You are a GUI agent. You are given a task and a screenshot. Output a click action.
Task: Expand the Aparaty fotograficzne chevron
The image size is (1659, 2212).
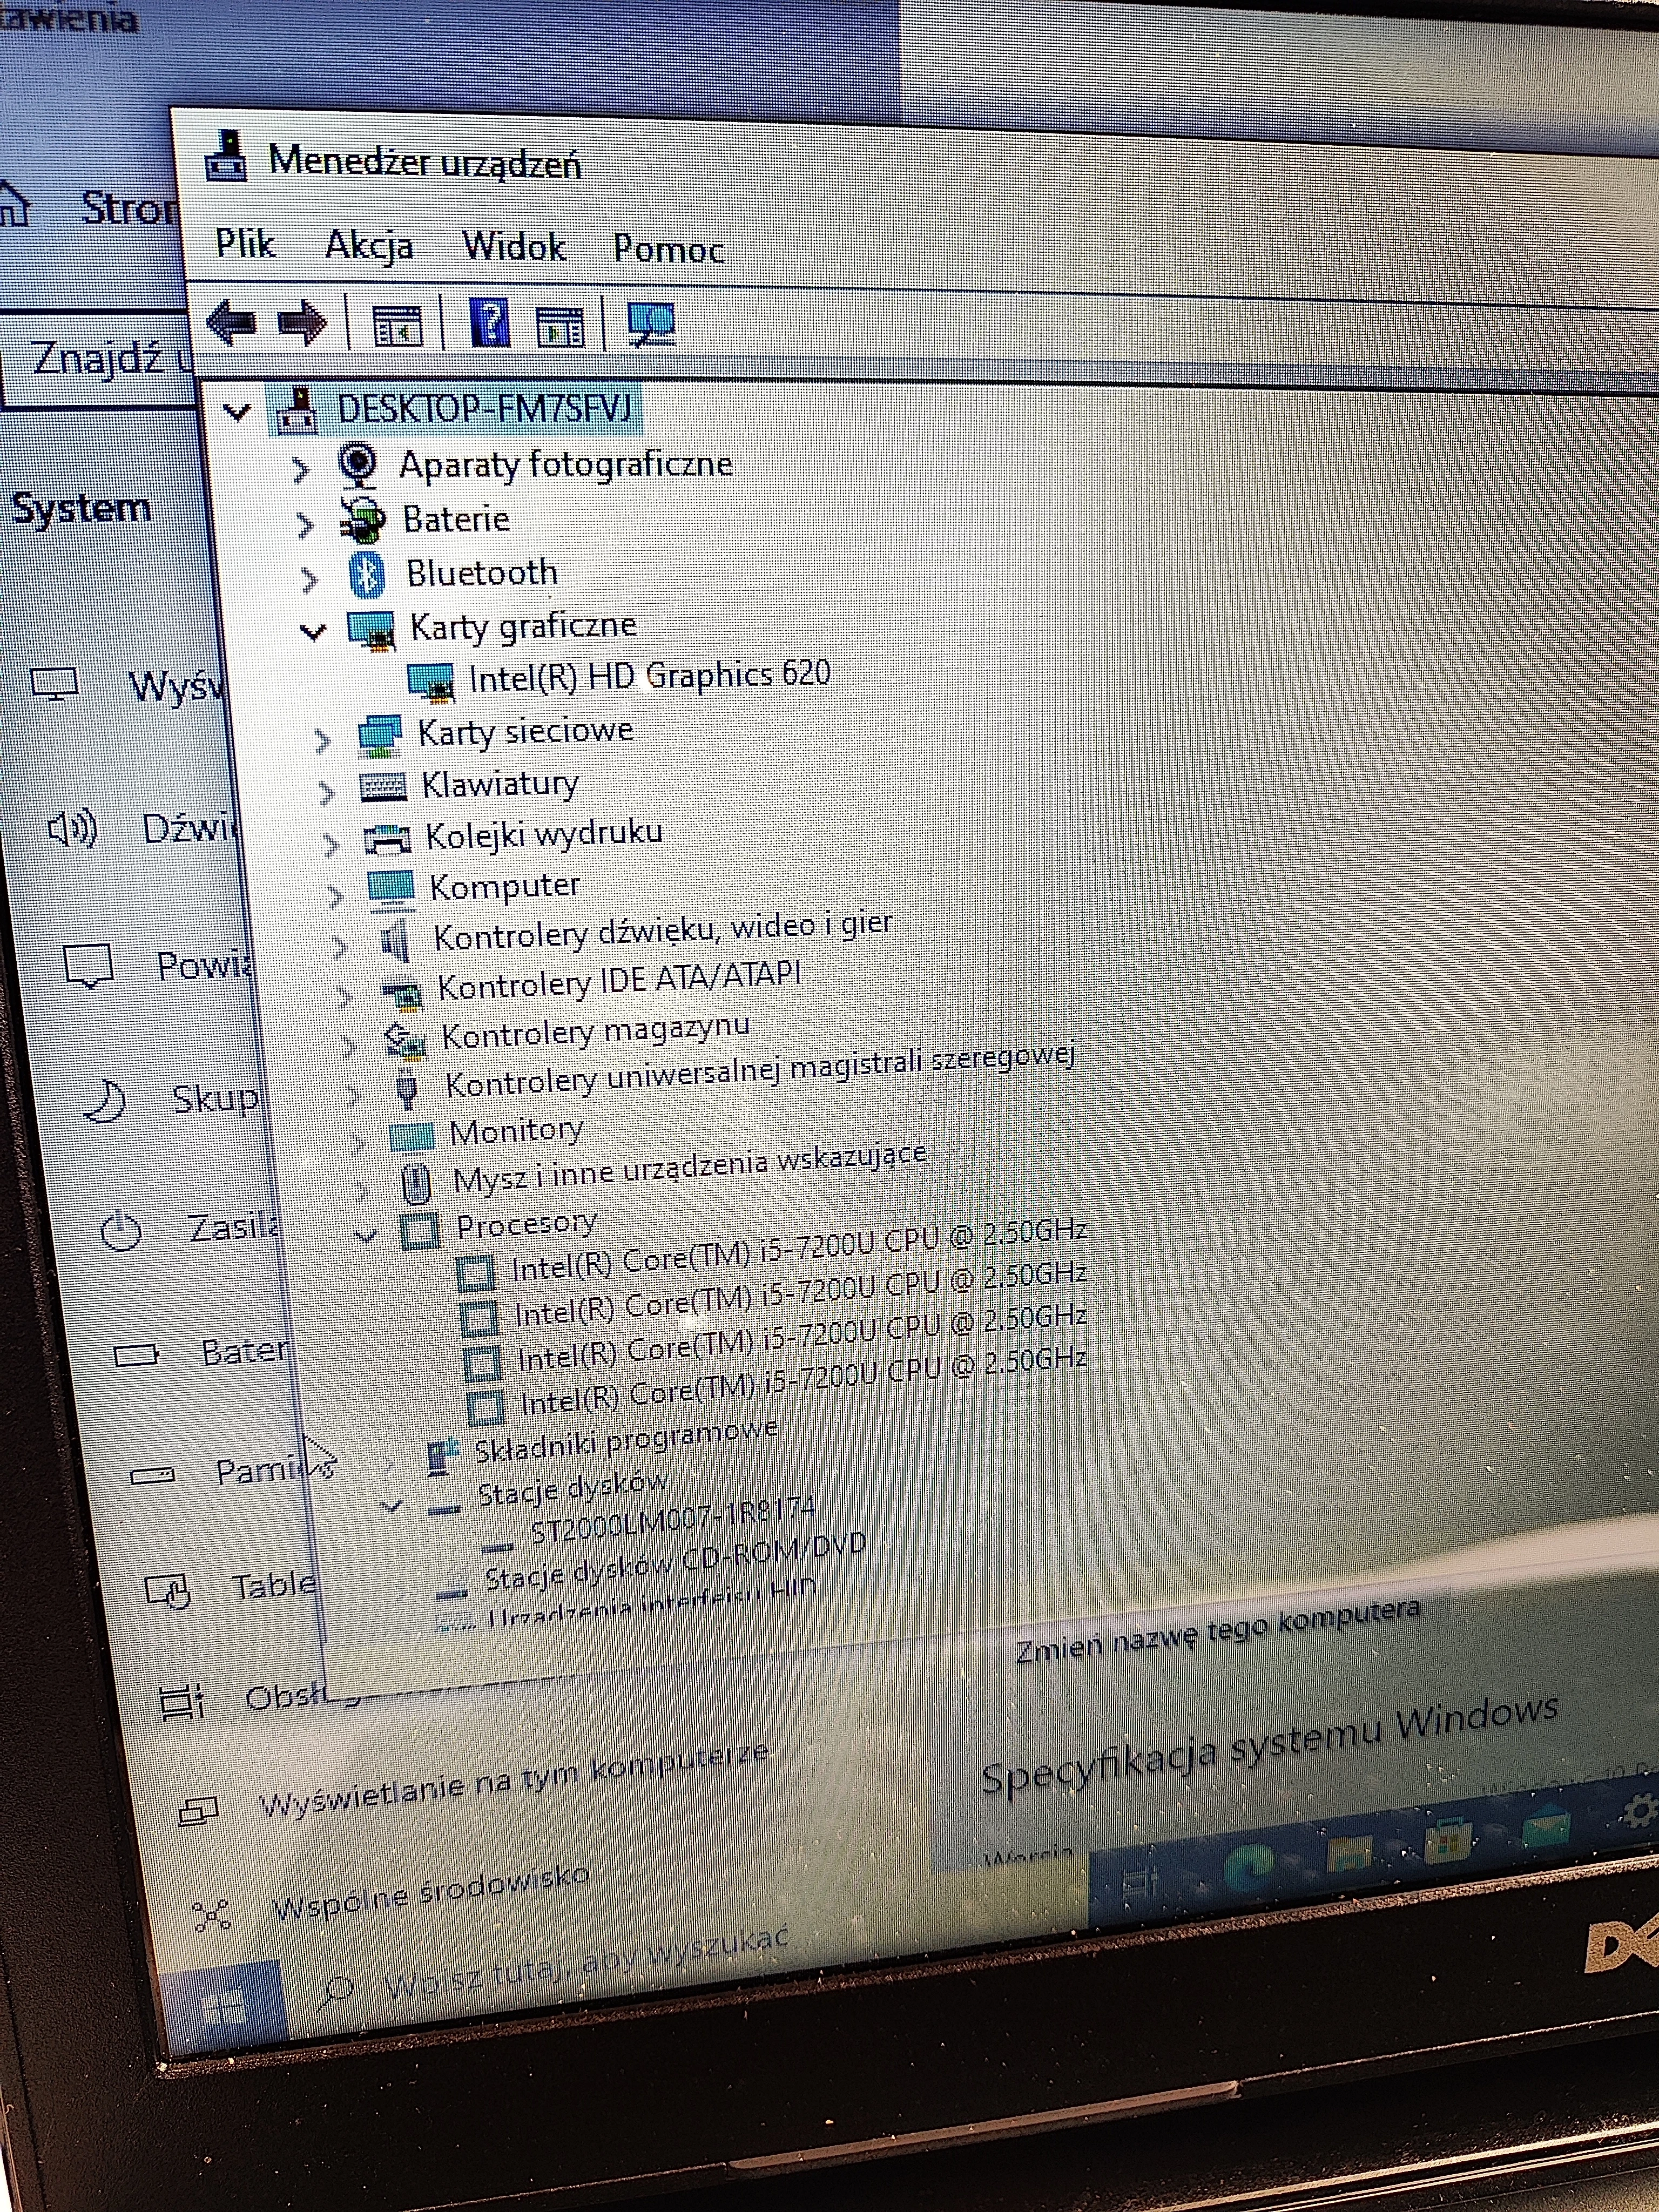(x=300, y=470)
